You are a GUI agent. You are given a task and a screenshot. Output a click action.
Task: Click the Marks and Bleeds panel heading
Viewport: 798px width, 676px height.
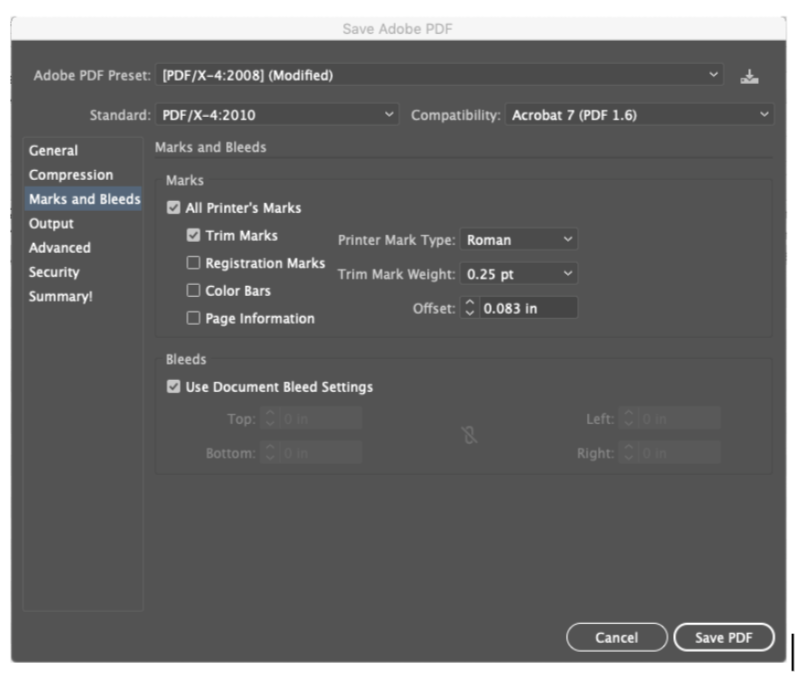pyautogui.click(x=211, y=147)
